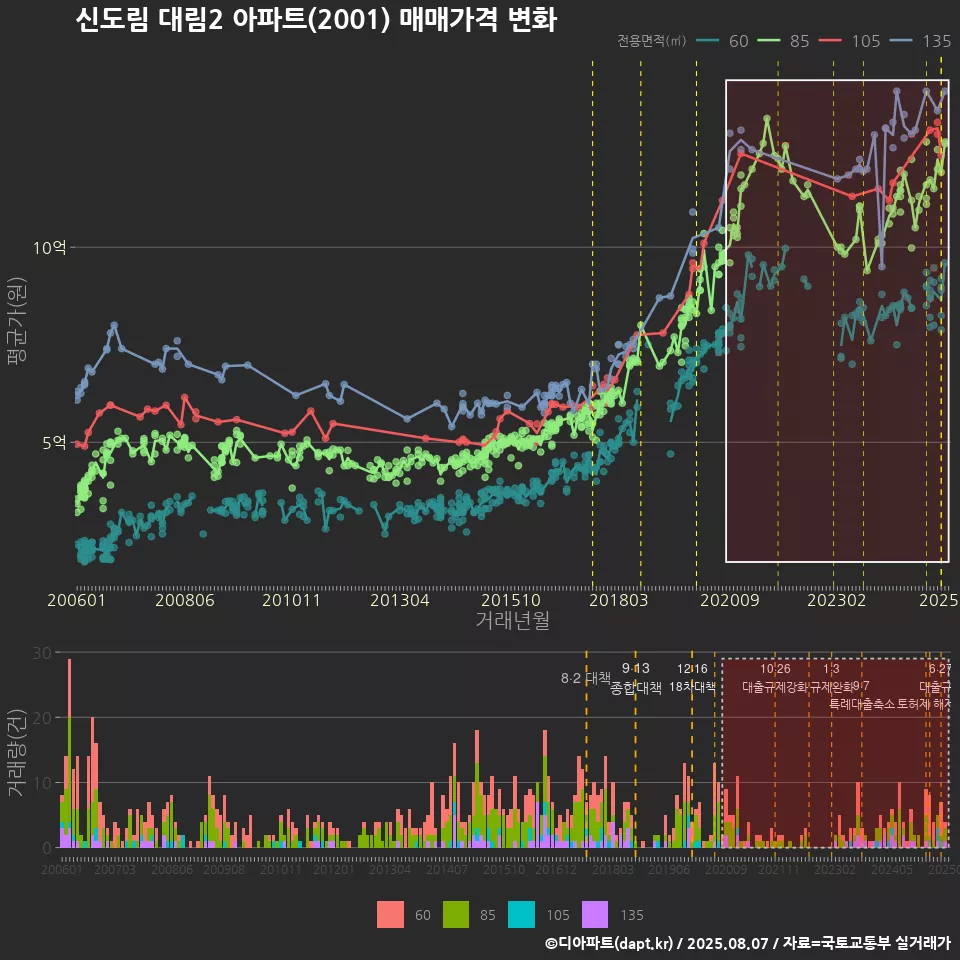The image size is (960, 960).
Task: Click the 1·3 규제완화 annotation
Action: coord(831,678)
